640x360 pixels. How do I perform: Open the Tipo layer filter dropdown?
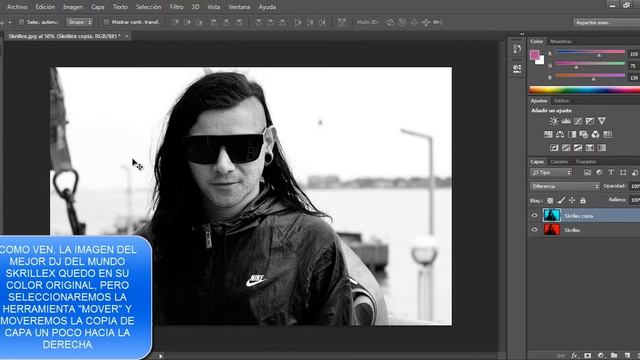tap(551, 173)
